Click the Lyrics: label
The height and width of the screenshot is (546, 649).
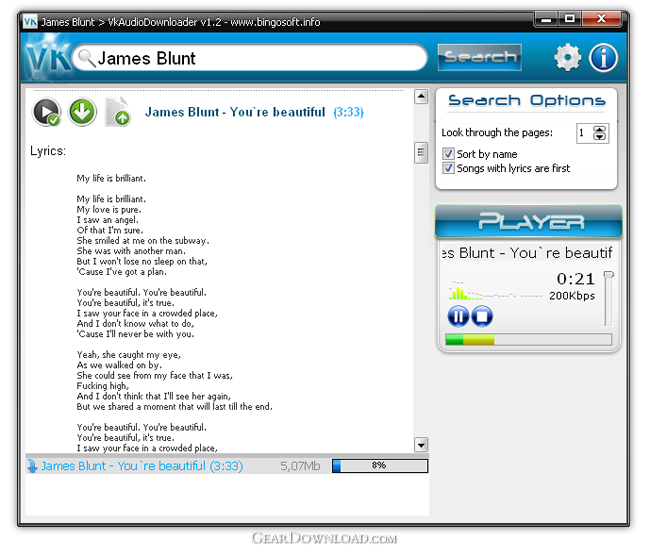[x=48, y=151]
